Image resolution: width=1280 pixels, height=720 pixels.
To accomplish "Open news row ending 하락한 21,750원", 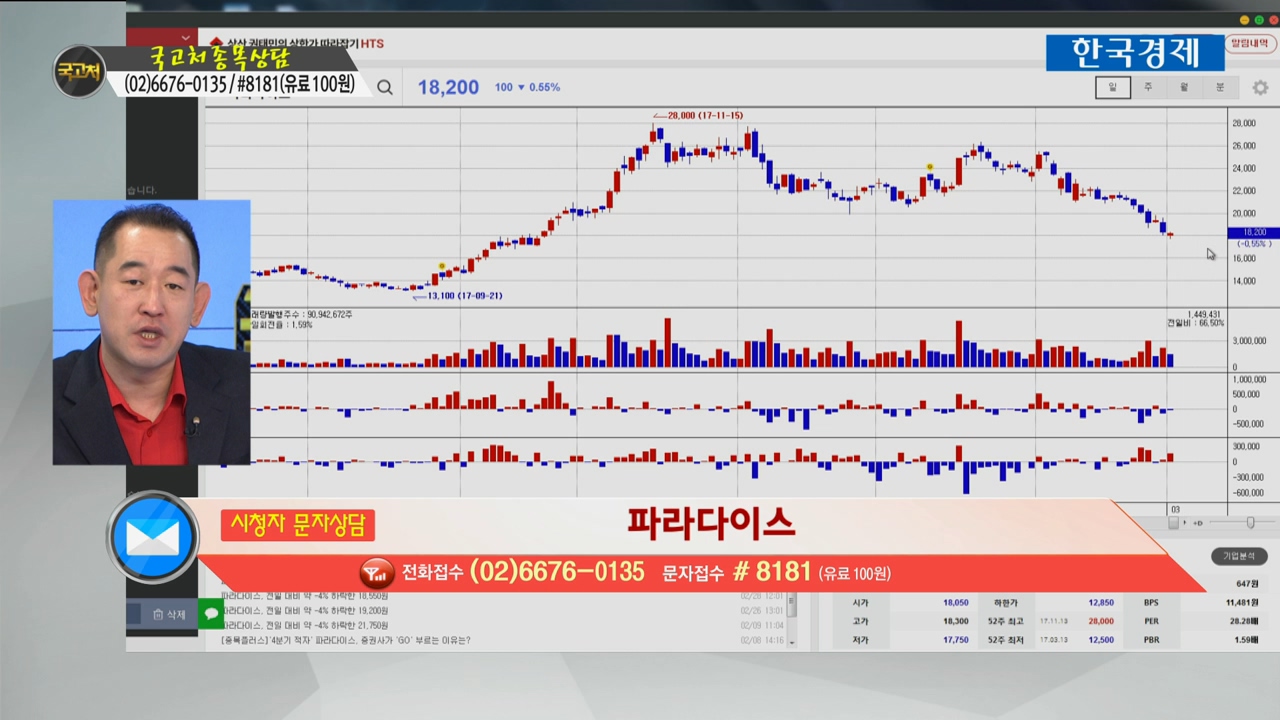I will pos(305,625).
